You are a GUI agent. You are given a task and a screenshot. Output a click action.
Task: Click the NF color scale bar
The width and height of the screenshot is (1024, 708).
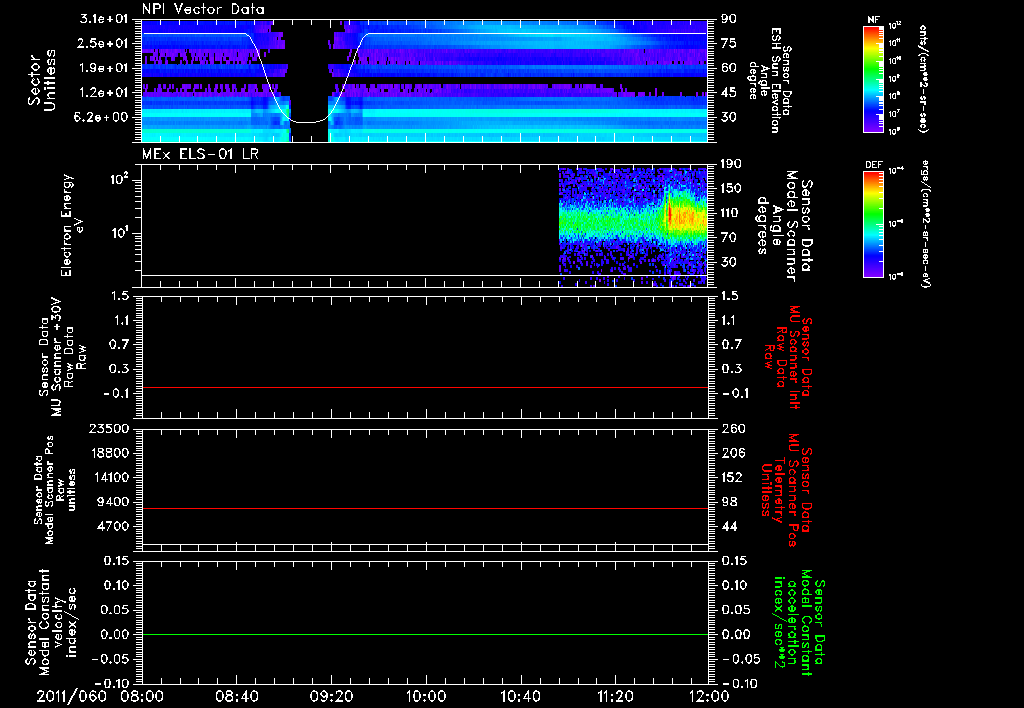[873, 79]
